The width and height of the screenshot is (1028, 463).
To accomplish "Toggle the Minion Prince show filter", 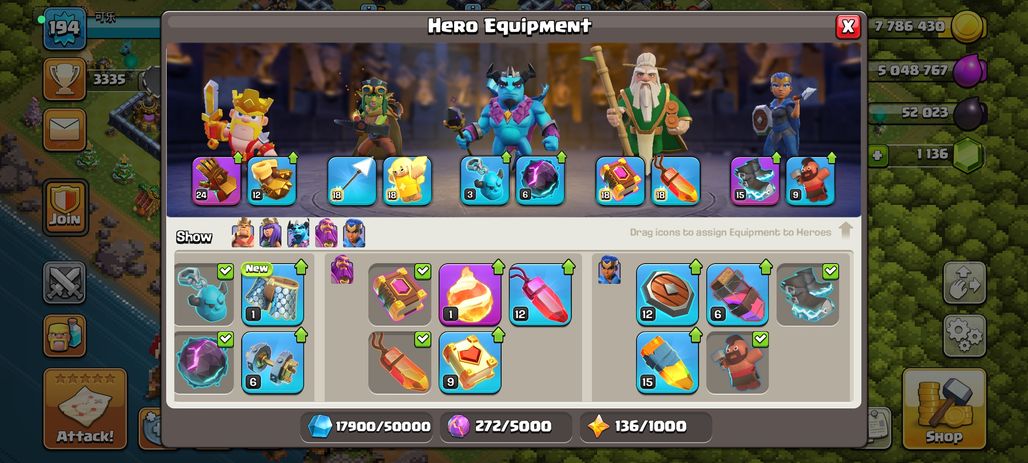I will [298, 233].
